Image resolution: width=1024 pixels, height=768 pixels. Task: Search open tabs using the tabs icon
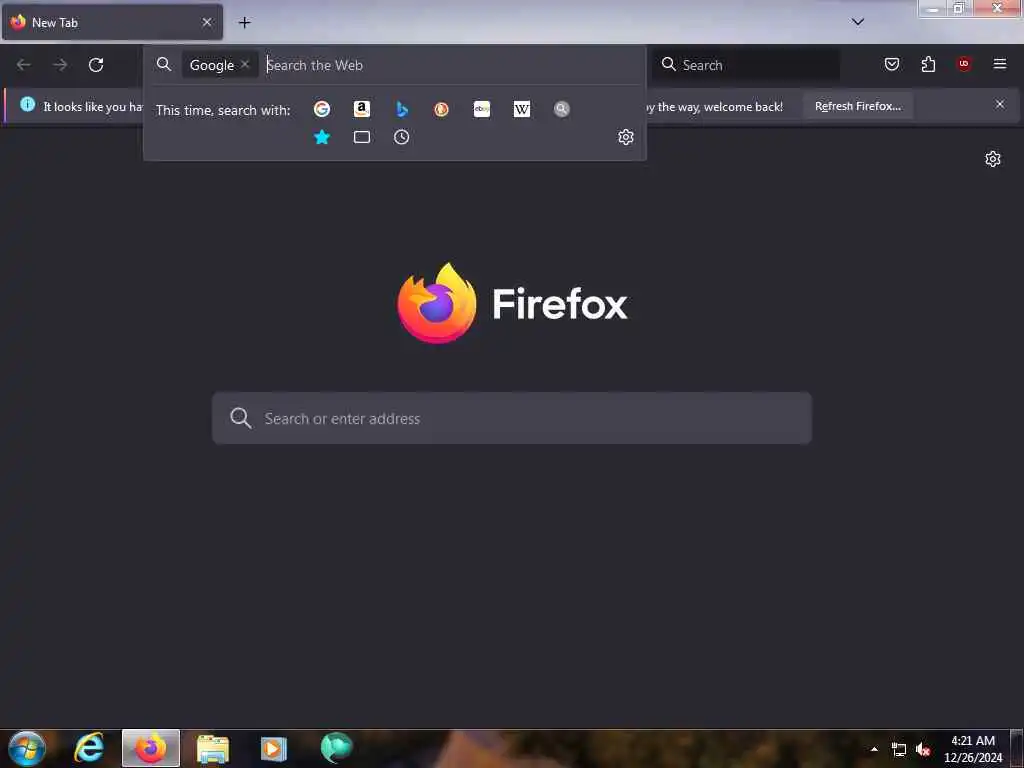click(362, 137)
